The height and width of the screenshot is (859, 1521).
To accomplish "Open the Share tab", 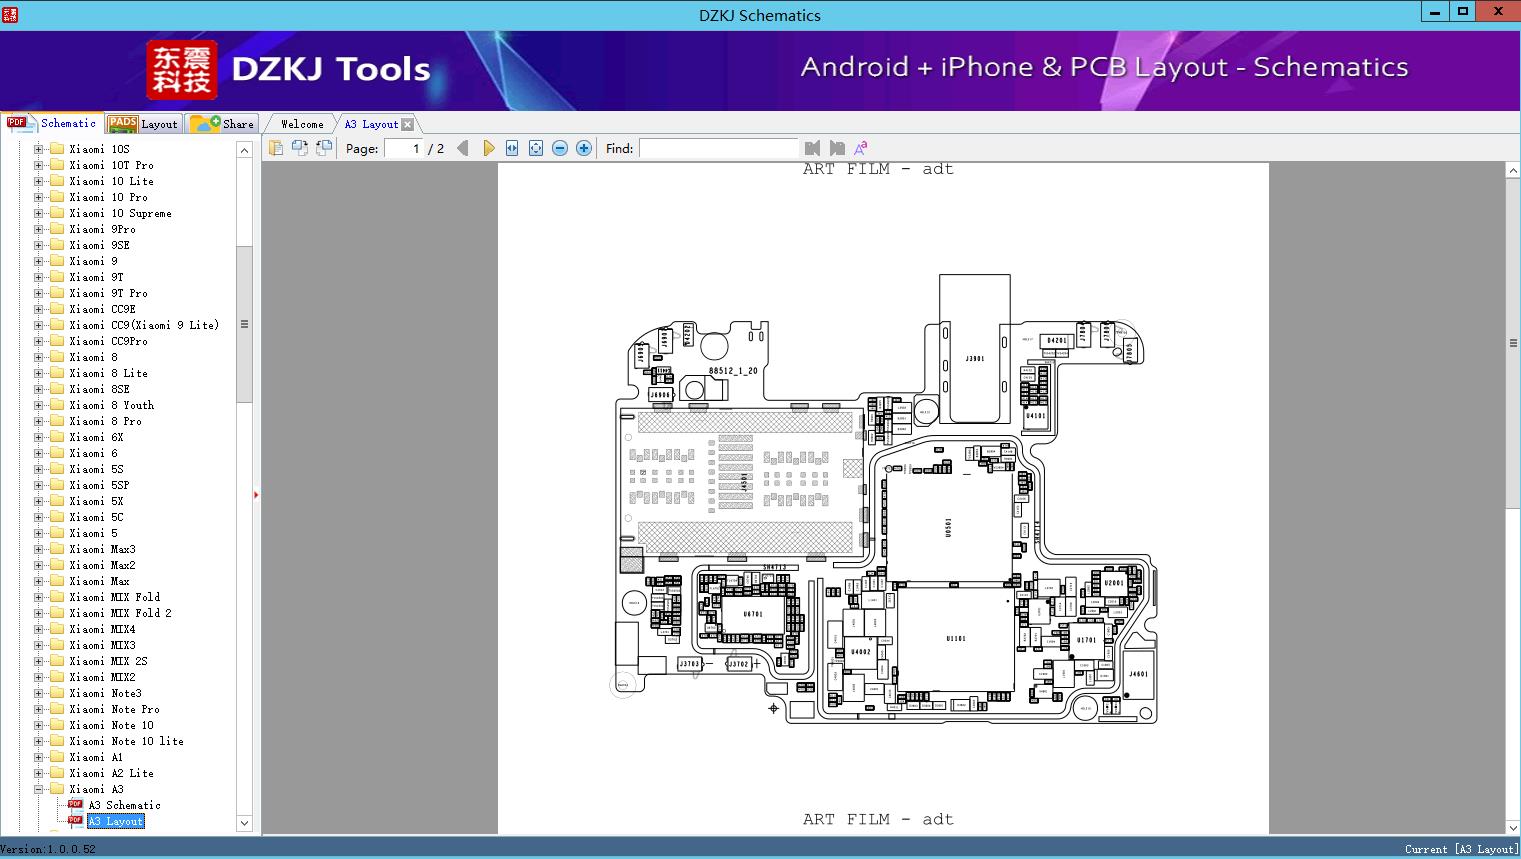I will pos(222,123).
